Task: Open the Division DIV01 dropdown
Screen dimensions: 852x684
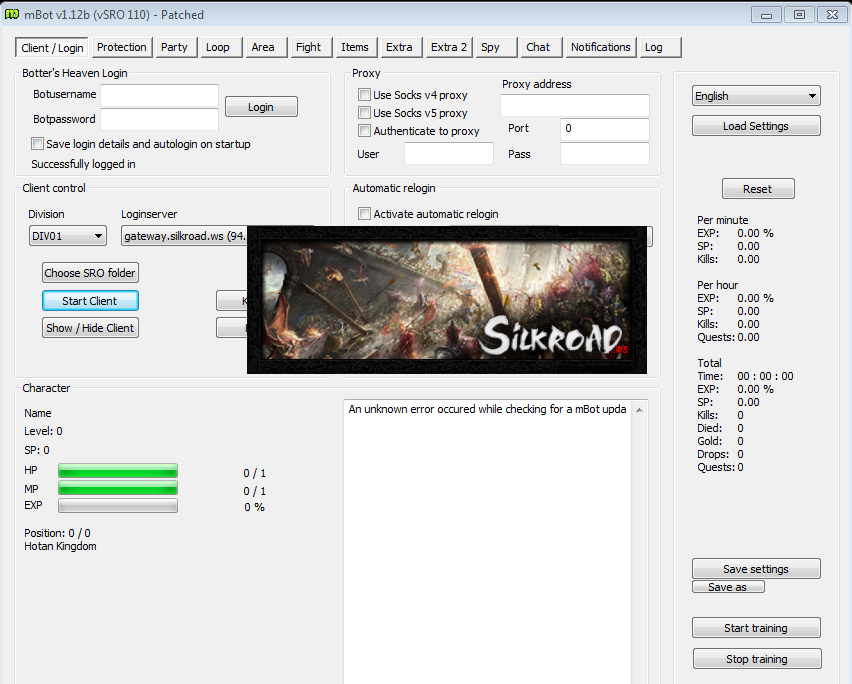Action: 68,236
